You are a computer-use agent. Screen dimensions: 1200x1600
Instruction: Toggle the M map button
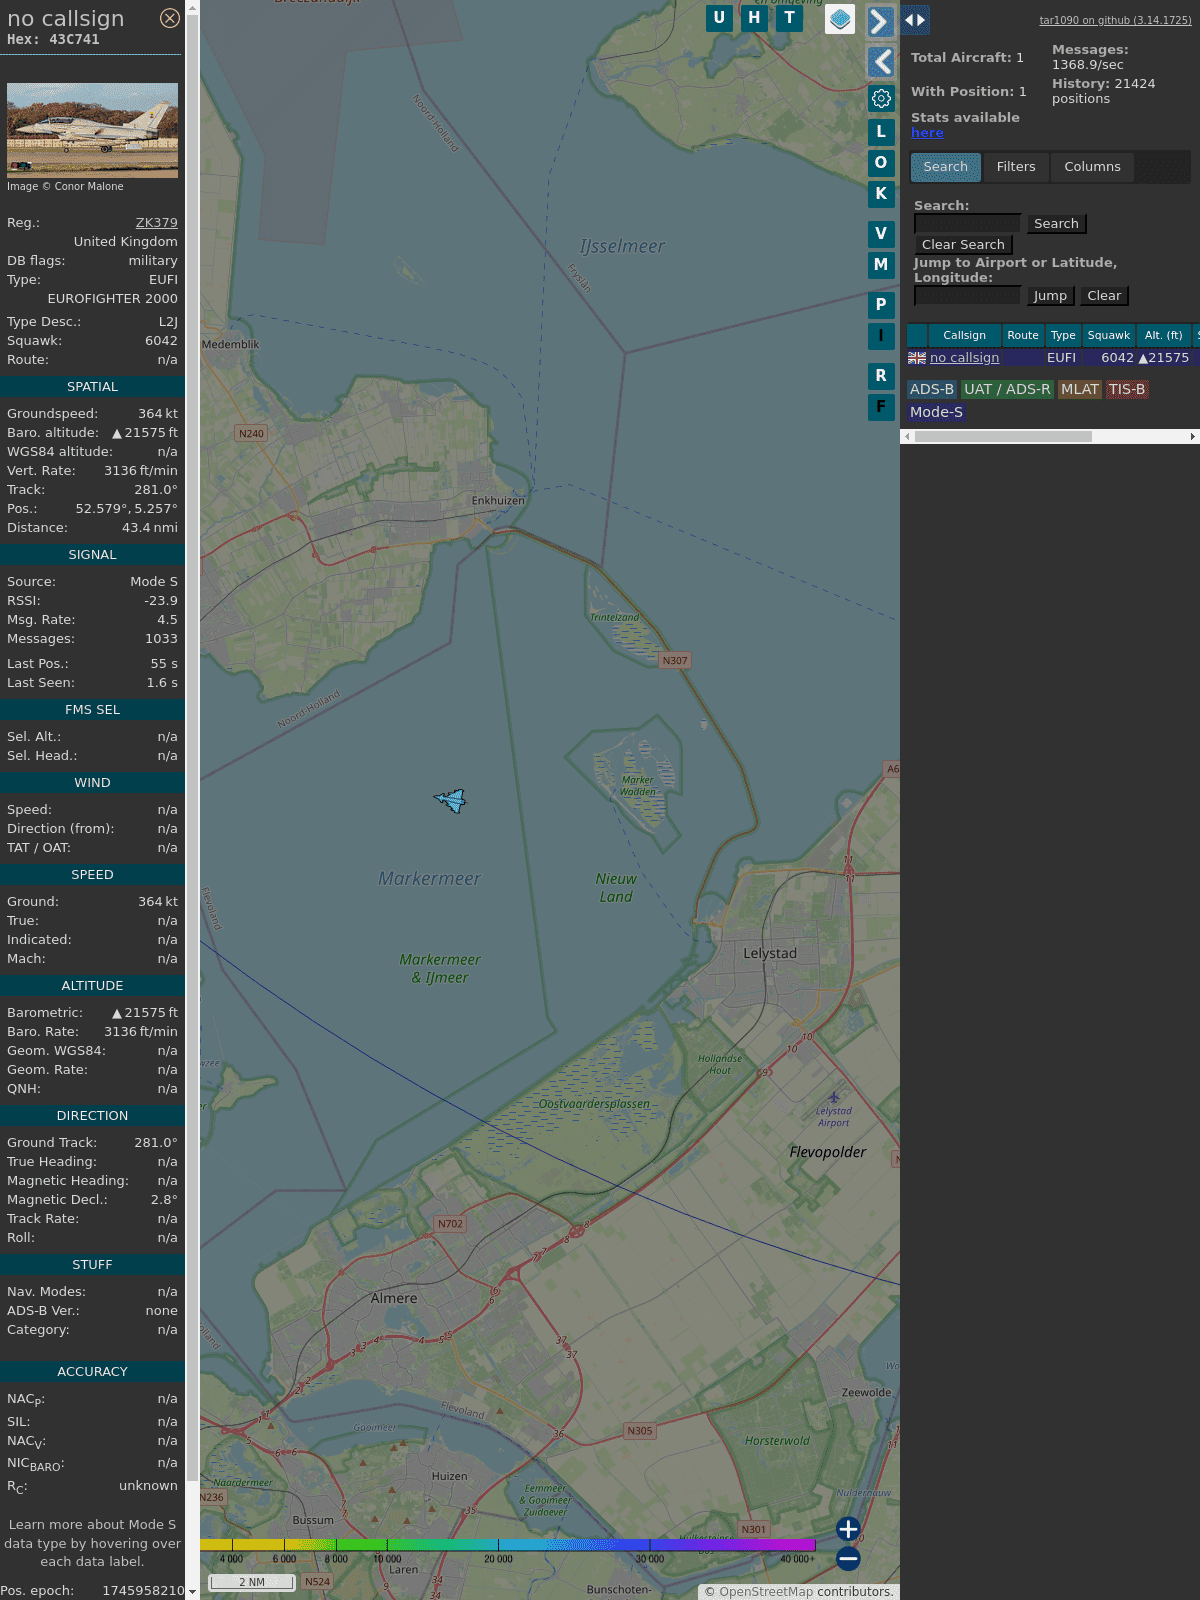[x=881, y=264]
